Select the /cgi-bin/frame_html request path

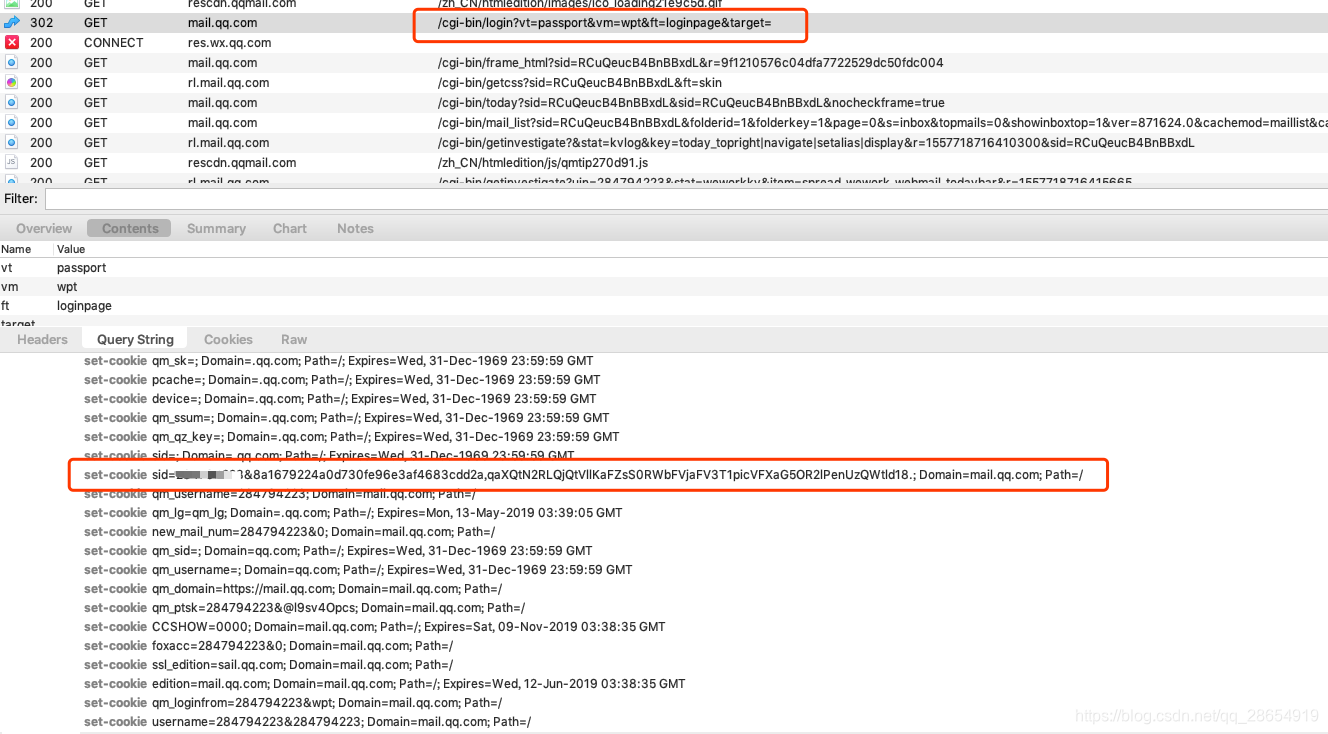point(690,62)
